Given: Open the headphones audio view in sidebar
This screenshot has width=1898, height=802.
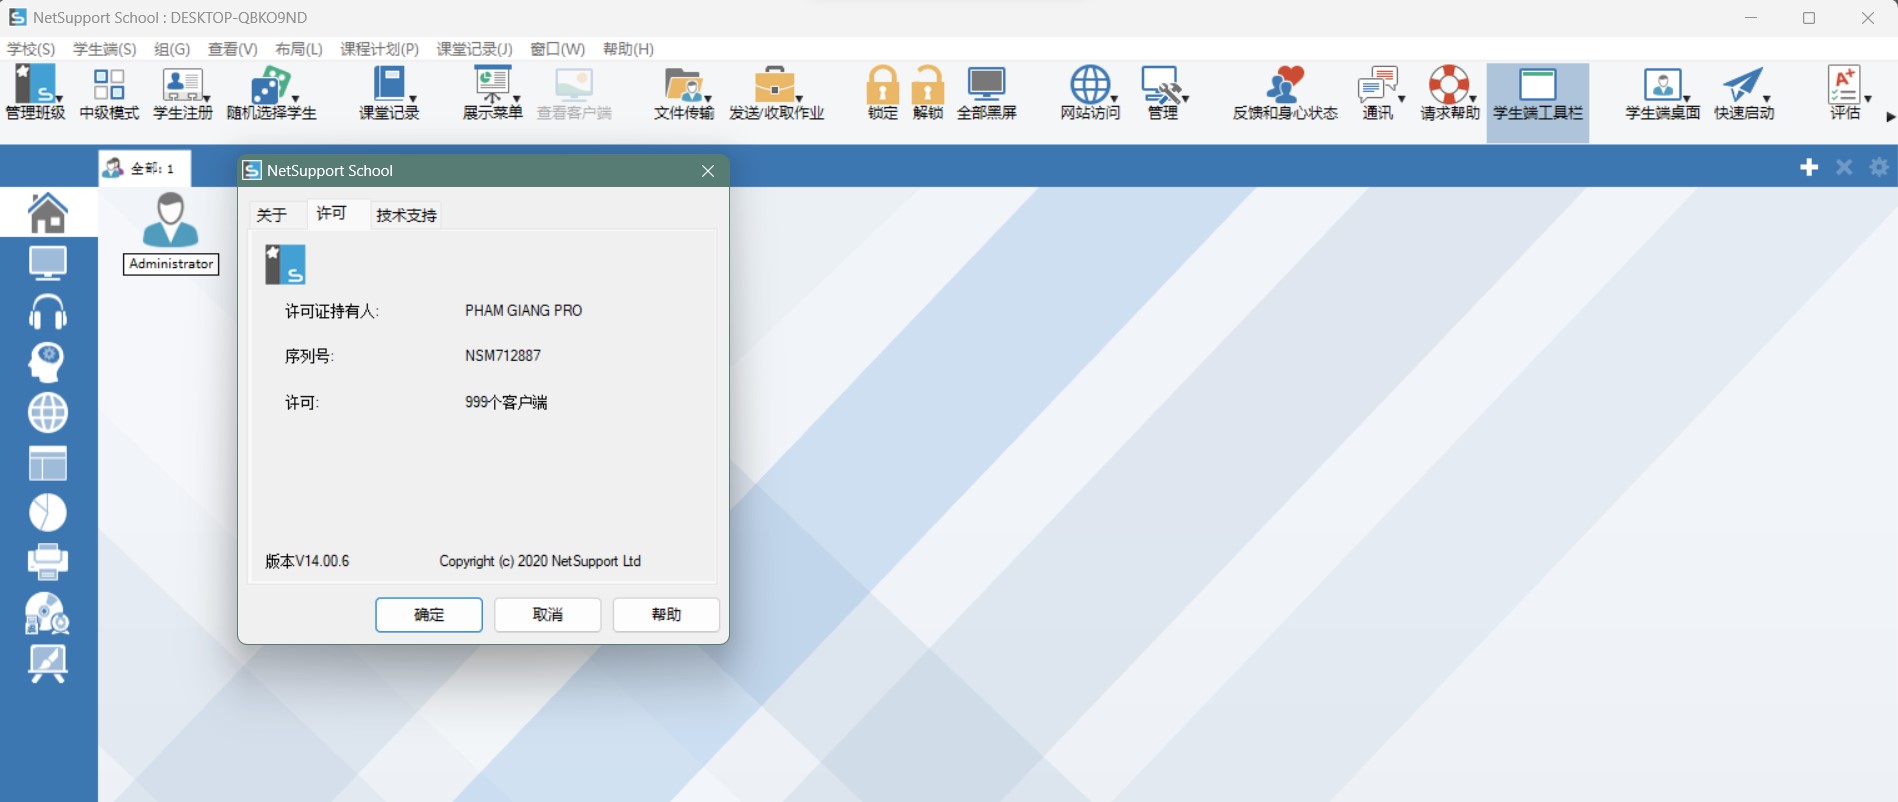Looking at the screenshot, I should pos(47,313).
